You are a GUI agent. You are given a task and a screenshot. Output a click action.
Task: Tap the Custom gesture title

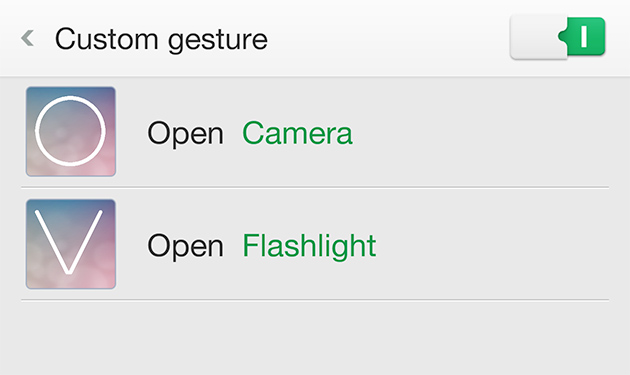click(161, 40)
